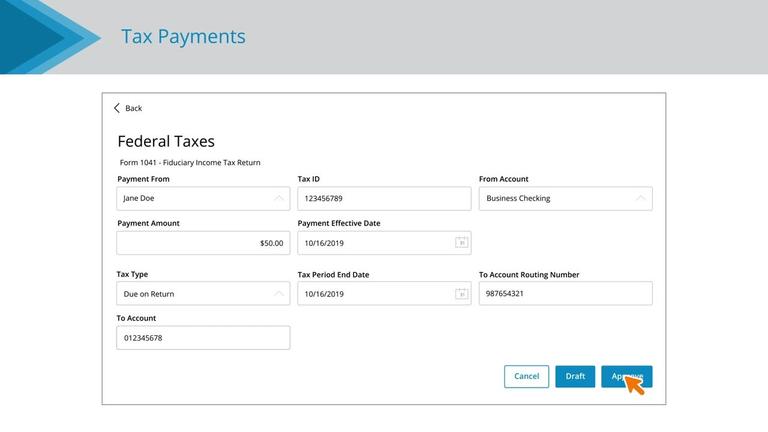768x432 pixels.
Task: Click the Approve button
Action: click(x=627, y=376)
